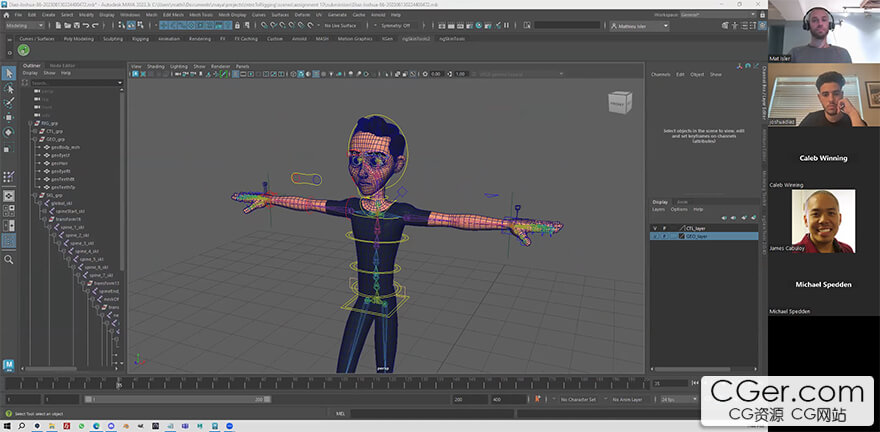Toggle playback P box on CTL_layer
The width and height of the screenshot is (880, 432).
coord(665,228)
